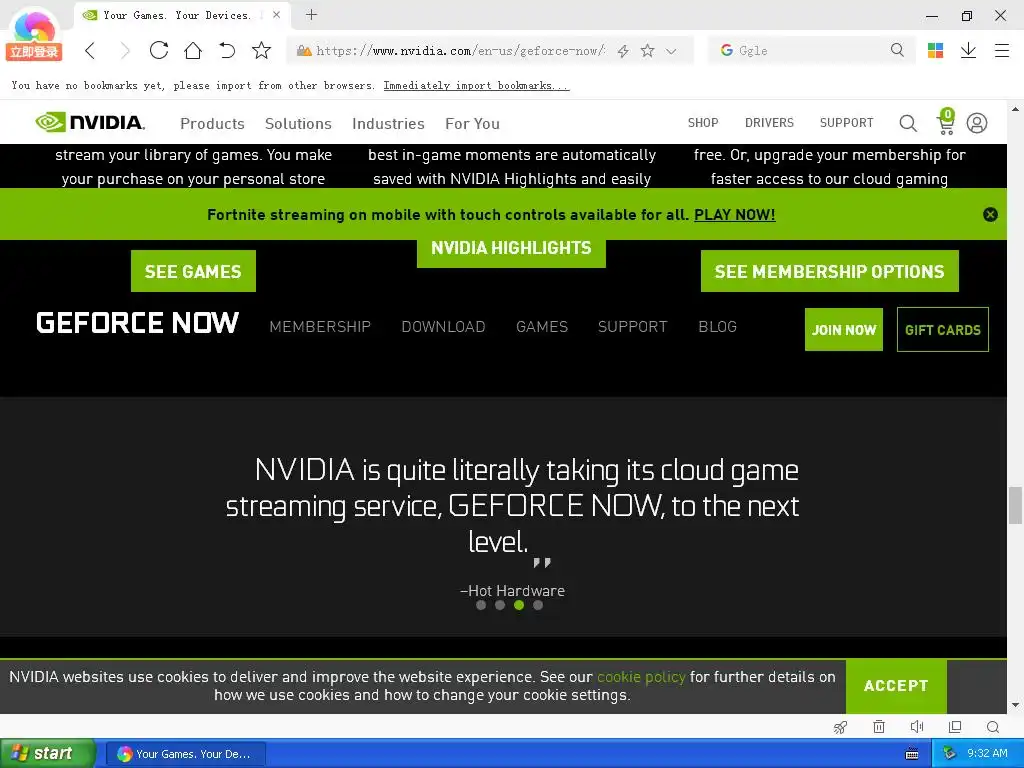Click the zoom magnifier icon in status bar
1024x768 pixels.
click(x=993, y=727)
